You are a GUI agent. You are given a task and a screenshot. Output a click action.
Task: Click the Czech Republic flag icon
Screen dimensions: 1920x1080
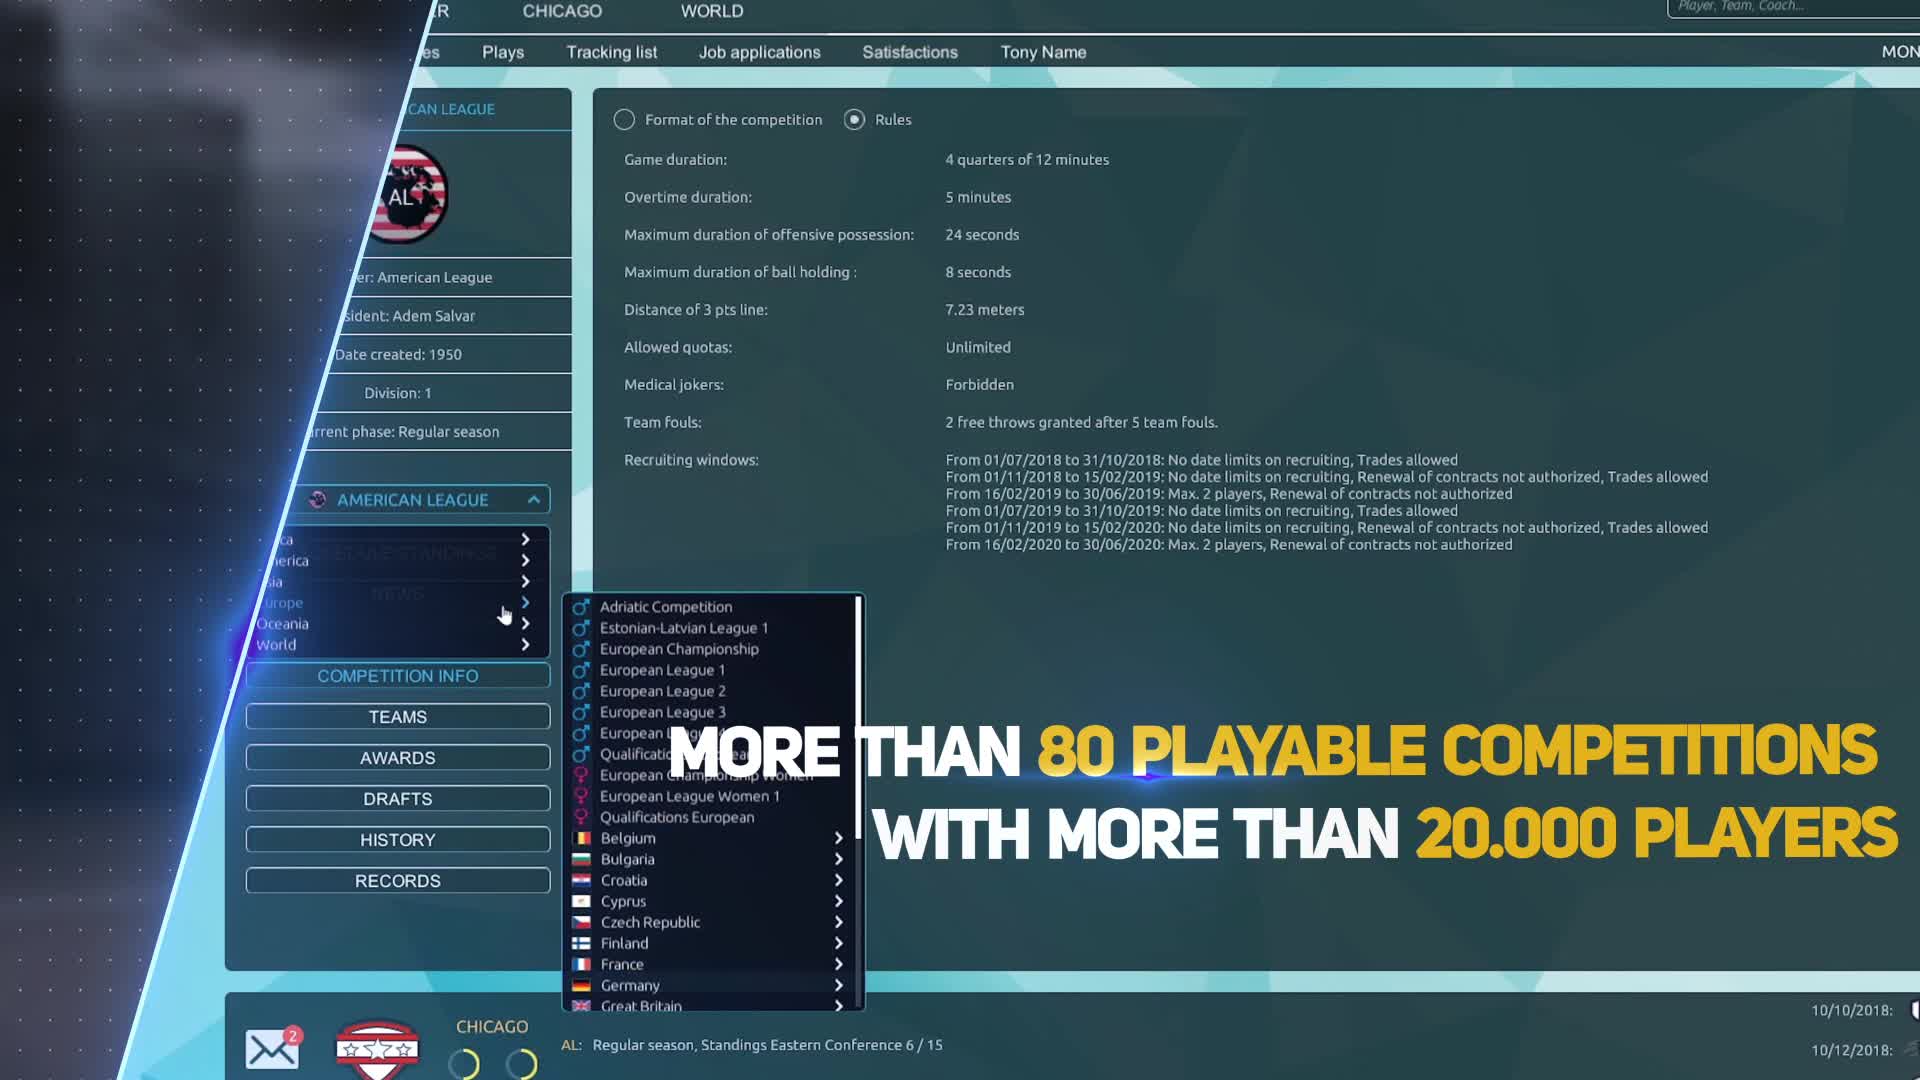tap(581, 922)
